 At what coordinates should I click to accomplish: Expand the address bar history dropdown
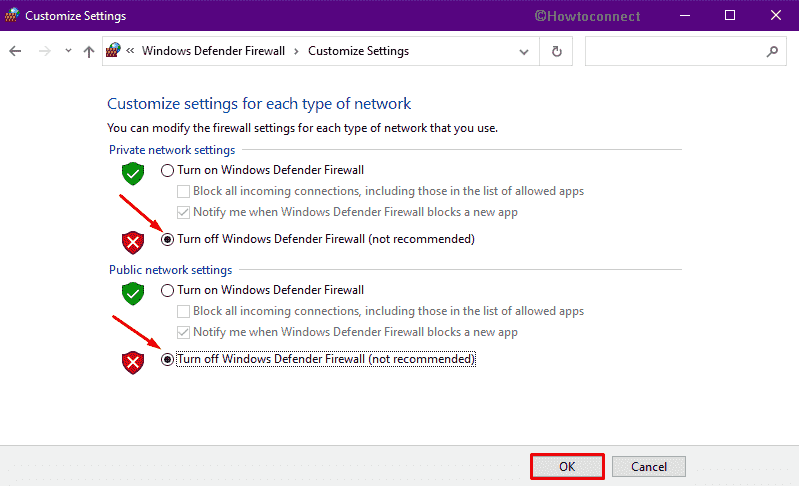click(x=523, y=51)
